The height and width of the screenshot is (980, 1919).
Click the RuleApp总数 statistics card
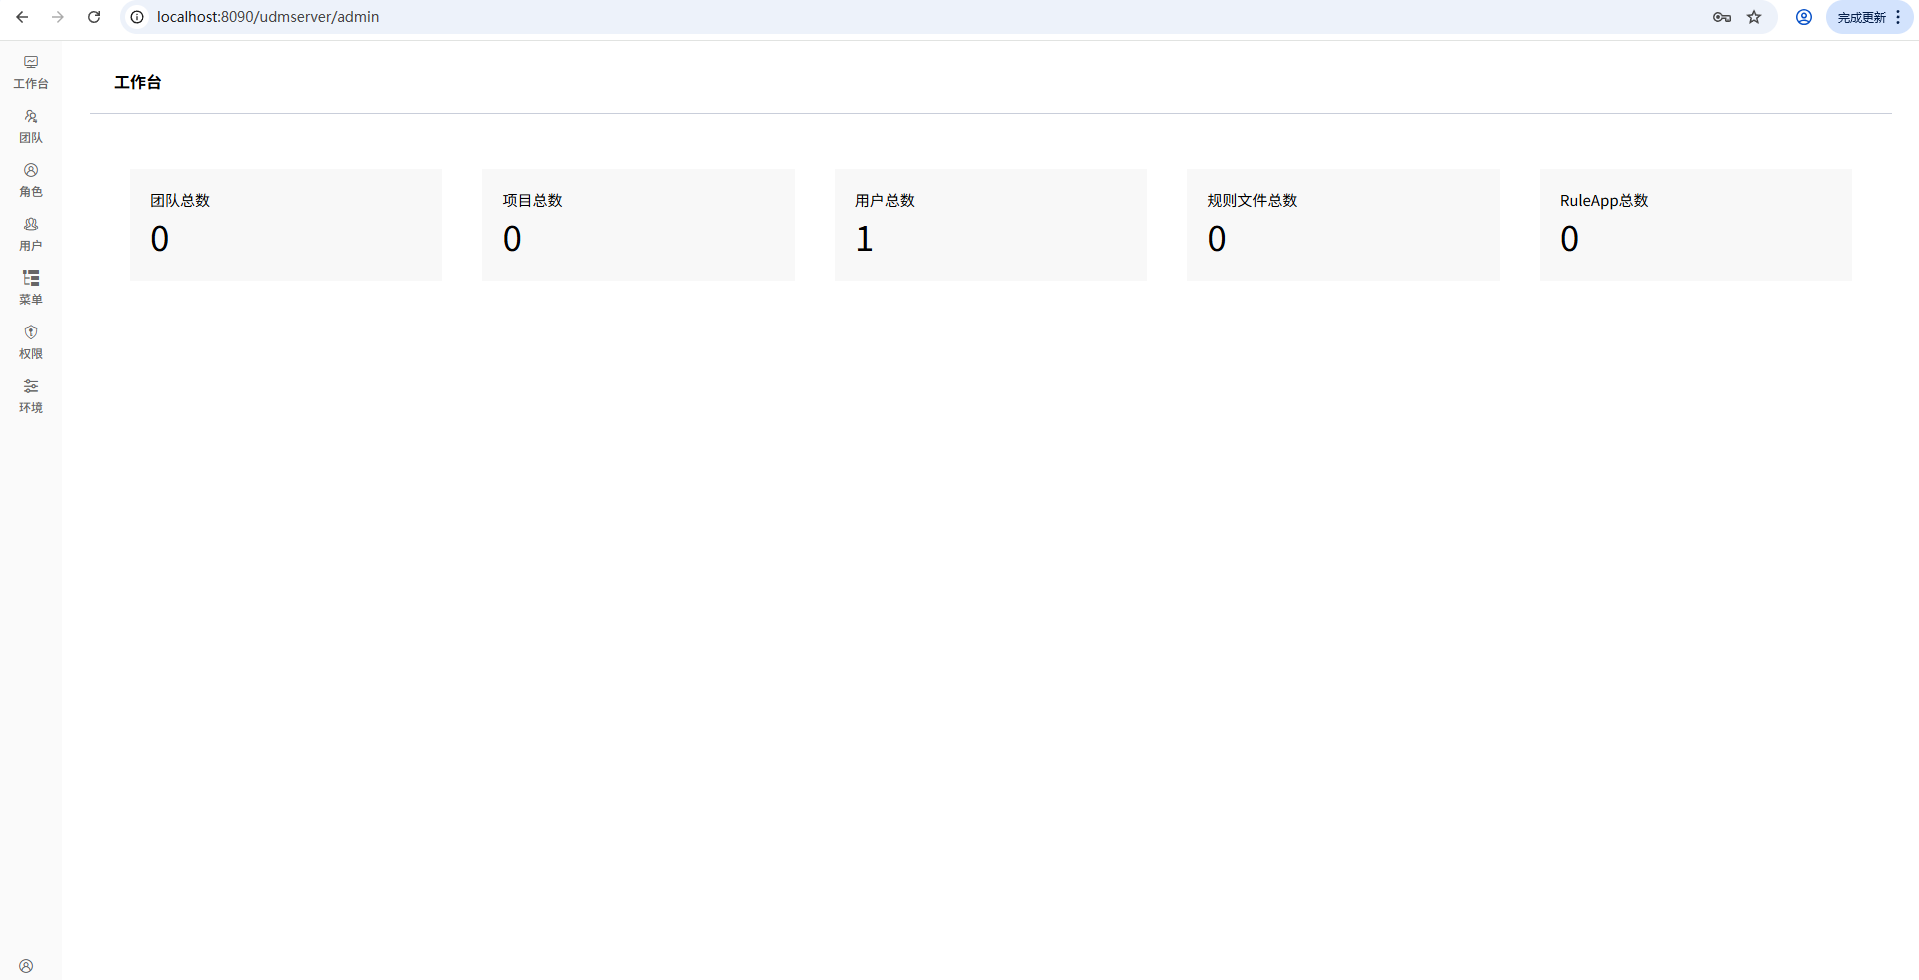pyautogui.click(x=1695, y=225)
